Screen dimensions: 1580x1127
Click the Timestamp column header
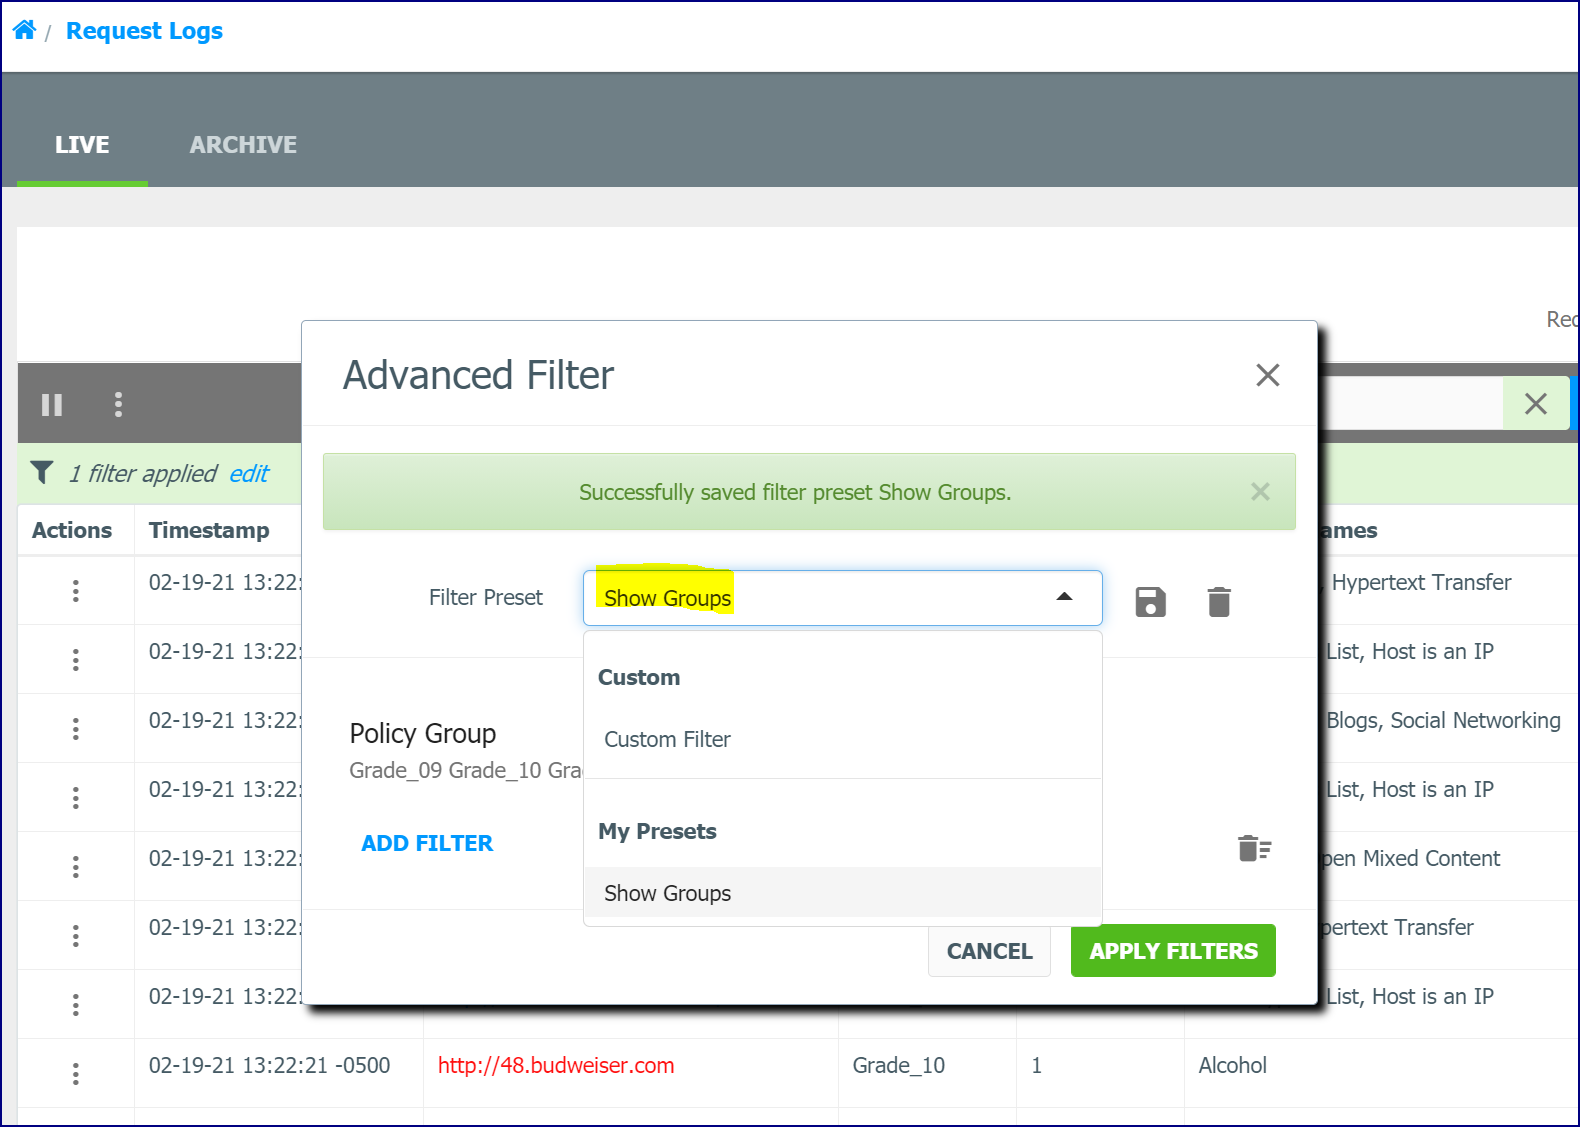[209, 530]
